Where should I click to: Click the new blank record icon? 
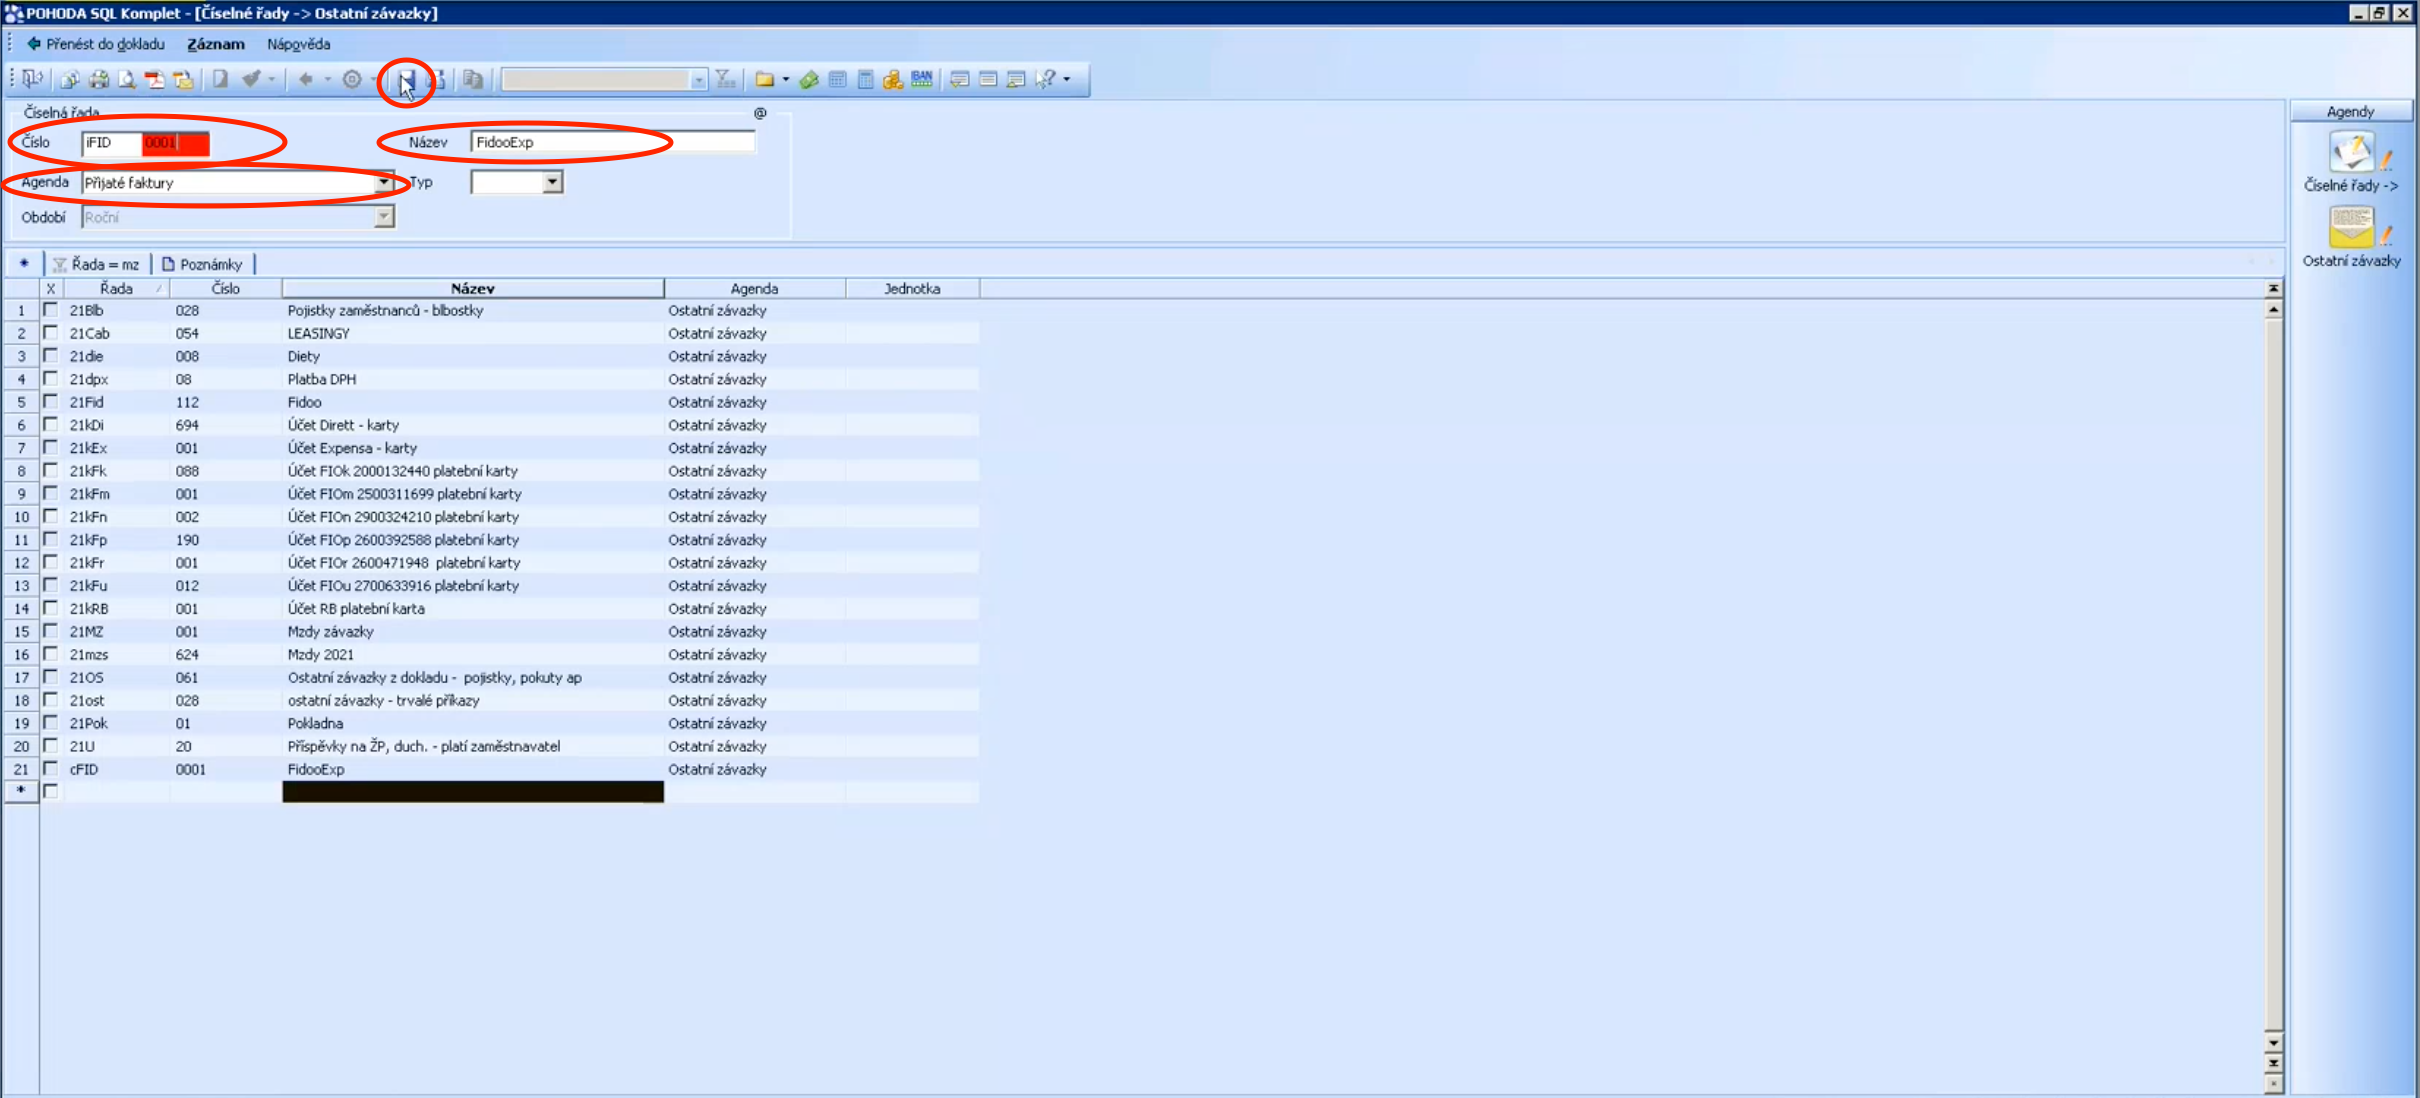tap(221, 79)
